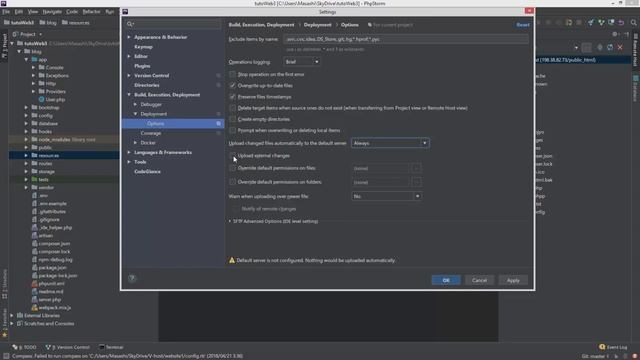Expand Editor settings node
The width and height of the screenshot is (640, 360).
129,56
